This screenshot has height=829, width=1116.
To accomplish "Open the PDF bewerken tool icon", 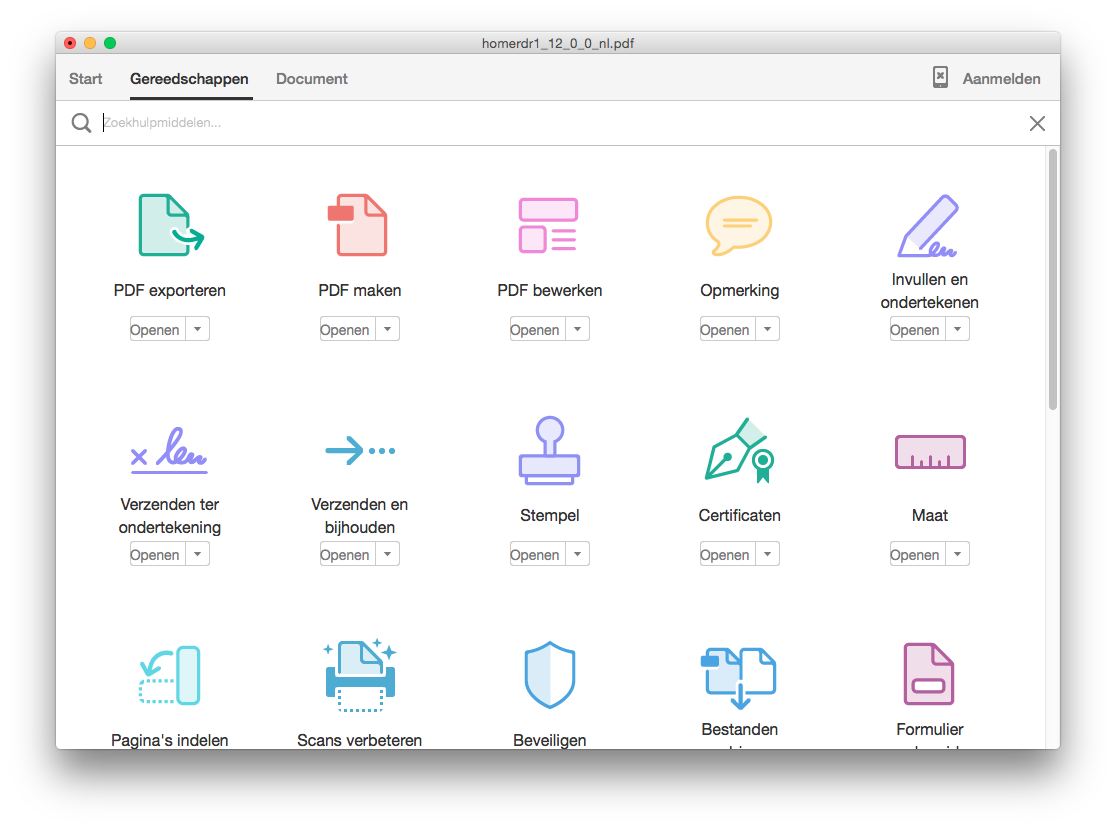I will (548, 225).
